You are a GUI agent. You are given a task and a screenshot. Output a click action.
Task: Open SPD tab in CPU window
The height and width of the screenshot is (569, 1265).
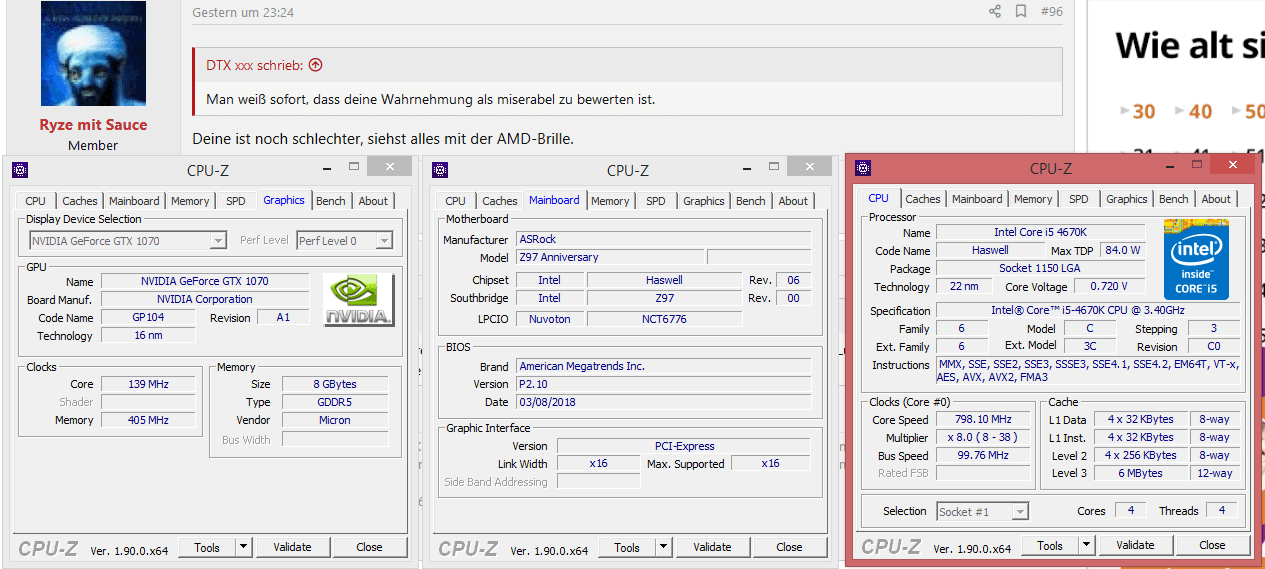tap(1079, 199)
